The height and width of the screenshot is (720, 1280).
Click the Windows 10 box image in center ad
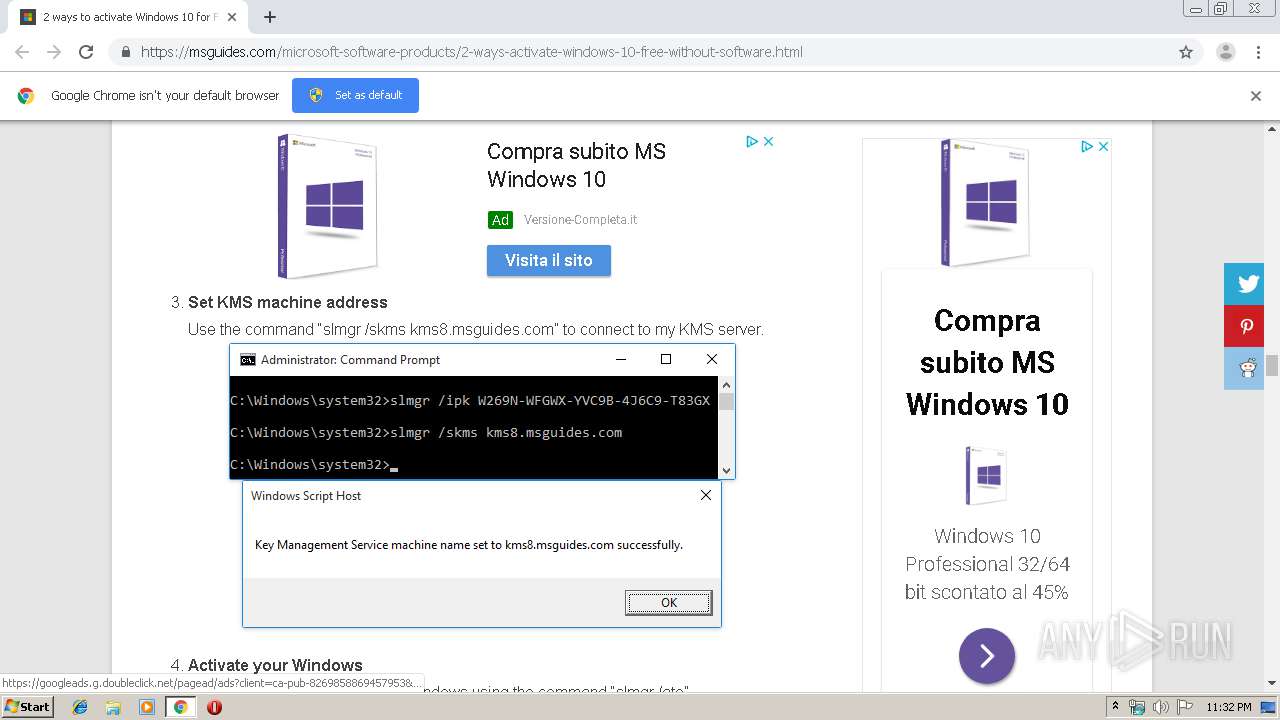[327, 206]
